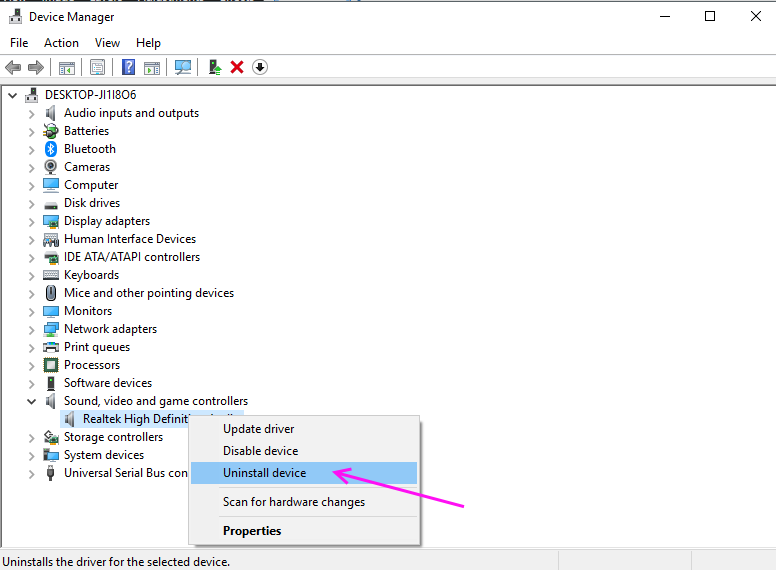The image size is (776, 570).
Task: Choose Disable device from context menu
Action: (304, 451)
